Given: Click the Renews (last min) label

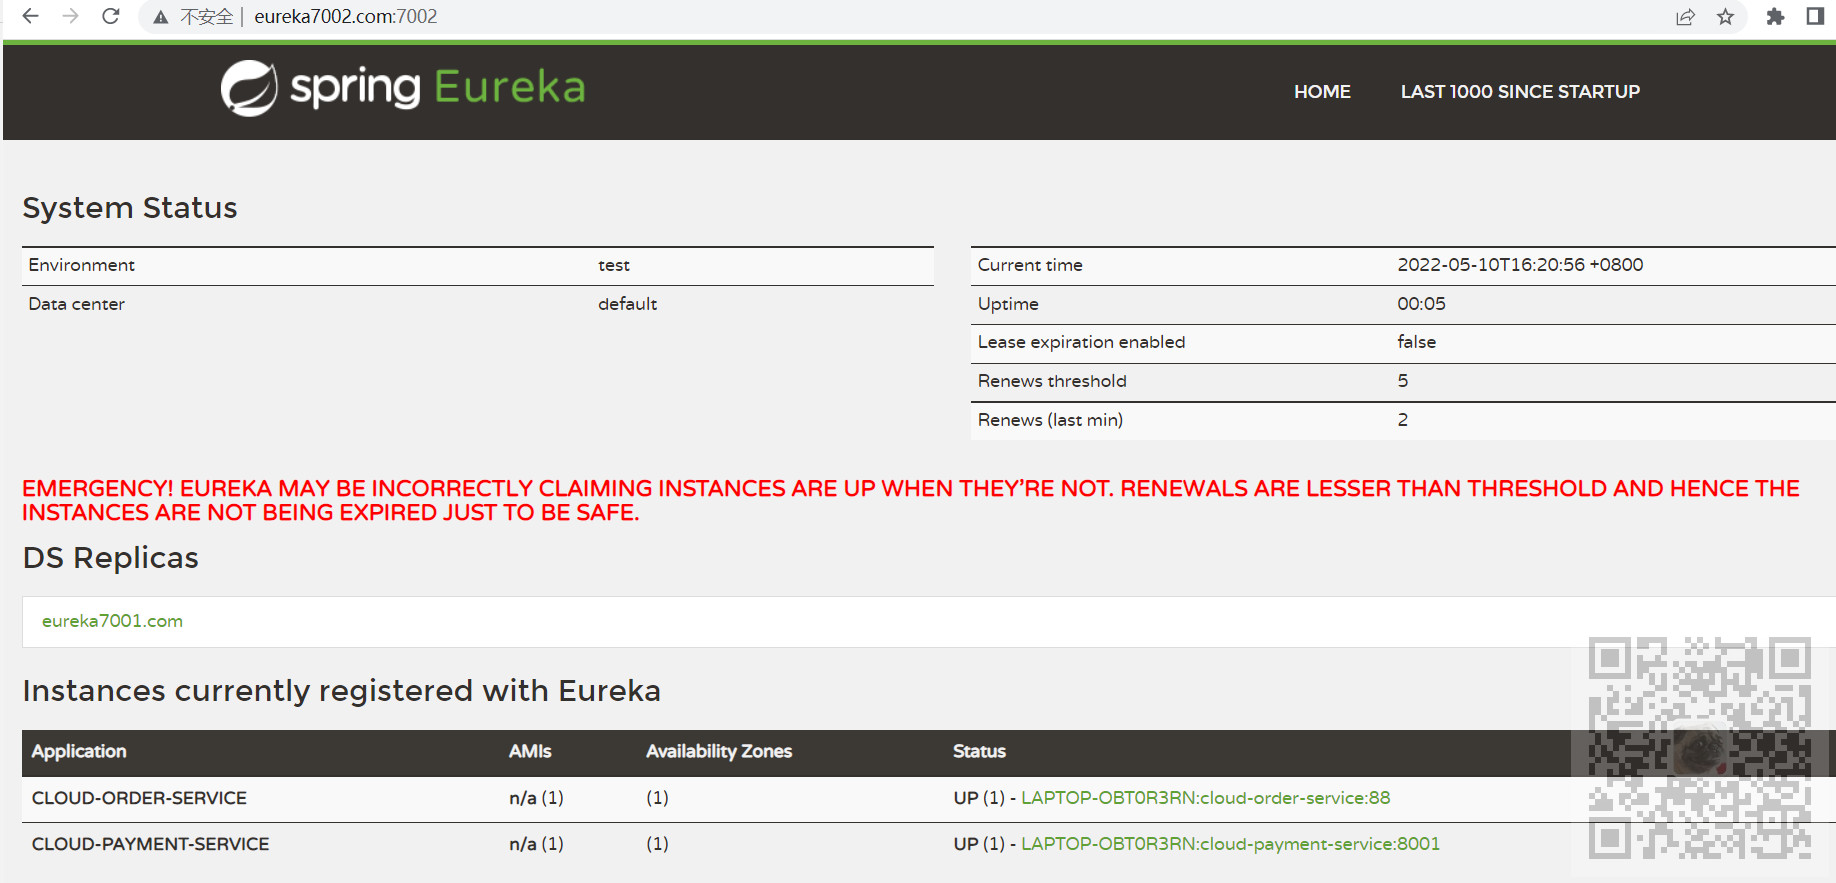Looking at the screenshot, I should 1050,420.
